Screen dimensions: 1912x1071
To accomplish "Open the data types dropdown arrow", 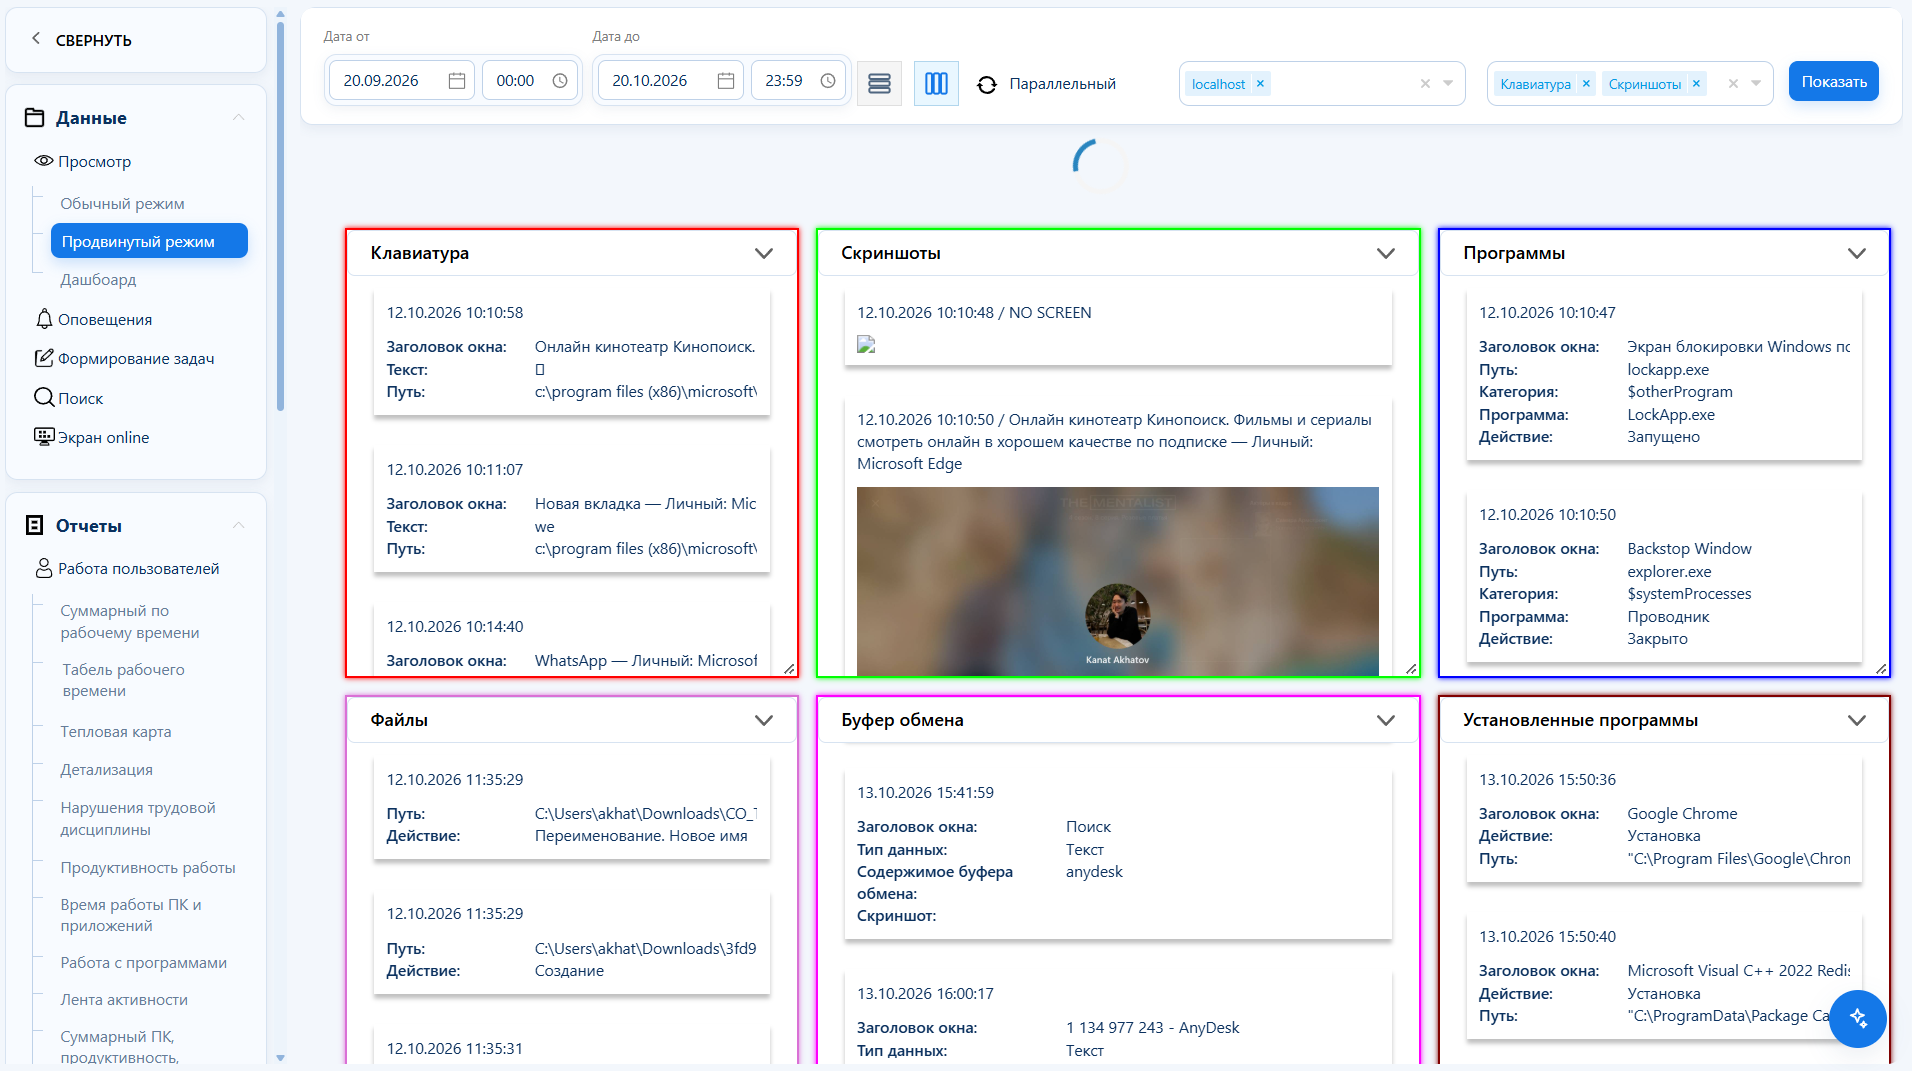I will pyautogui.click(x=1756, y=84).
